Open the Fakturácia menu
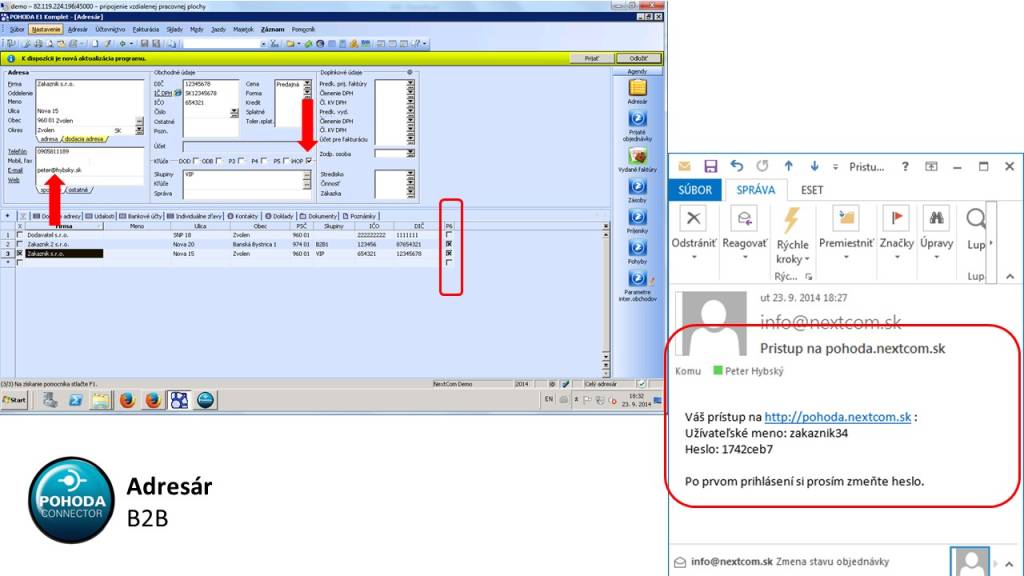Viewport: 1024px width, 576px height. coord(146,29)
